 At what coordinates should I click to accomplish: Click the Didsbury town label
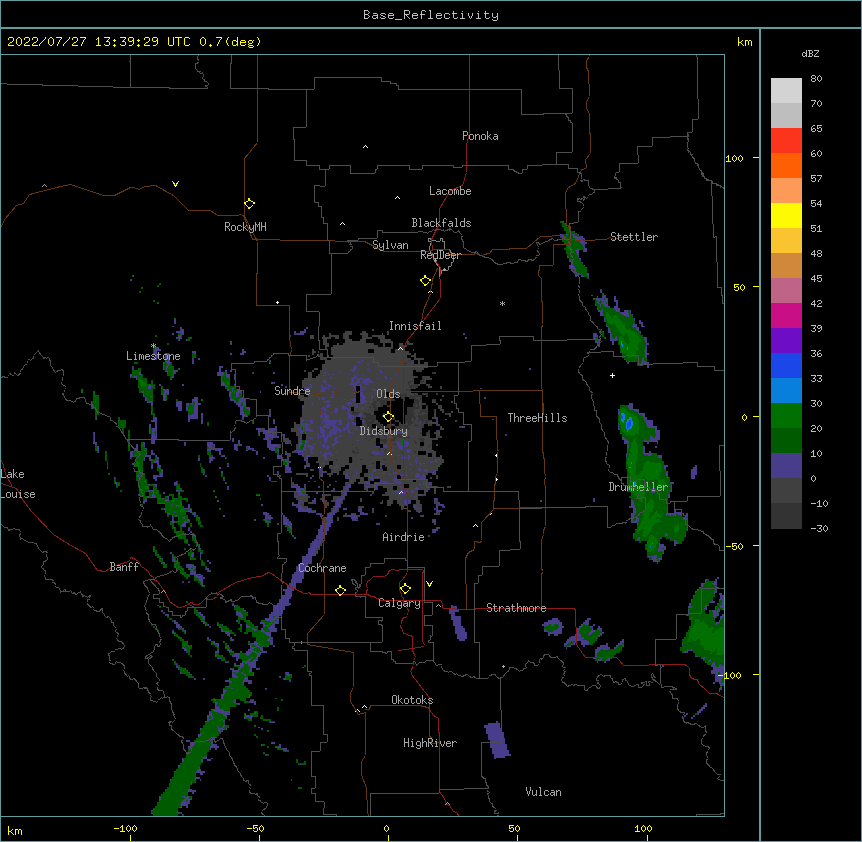384,431
